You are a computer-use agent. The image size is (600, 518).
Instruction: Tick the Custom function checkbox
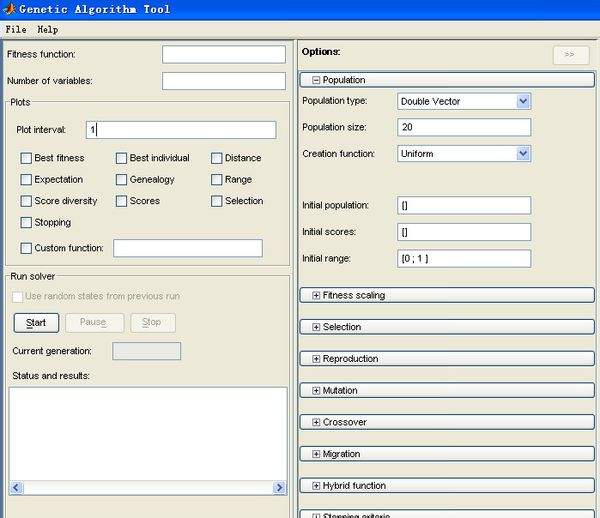(26, 248)
